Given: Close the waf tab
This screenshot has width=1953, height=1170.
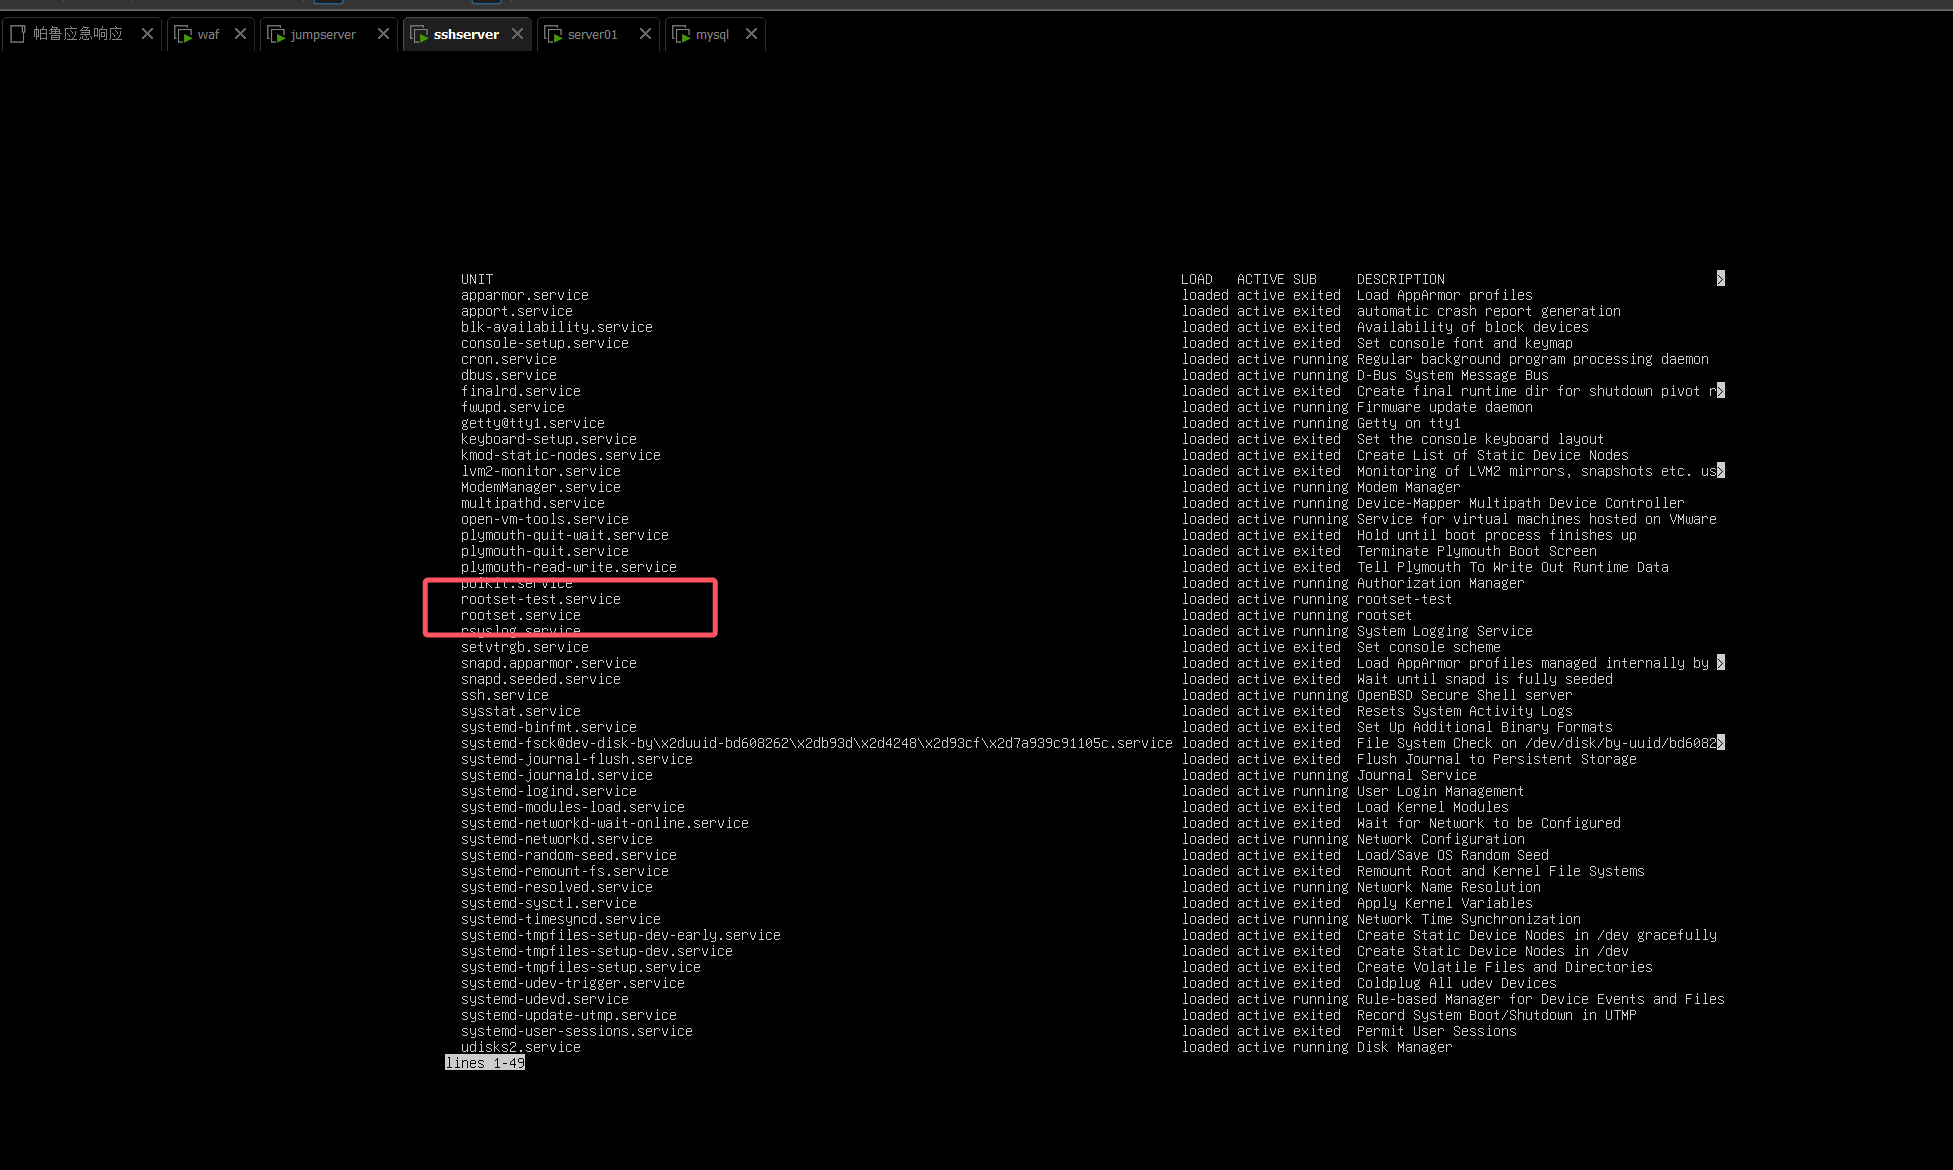Looking at the screenshot, I should pos(240,34).
